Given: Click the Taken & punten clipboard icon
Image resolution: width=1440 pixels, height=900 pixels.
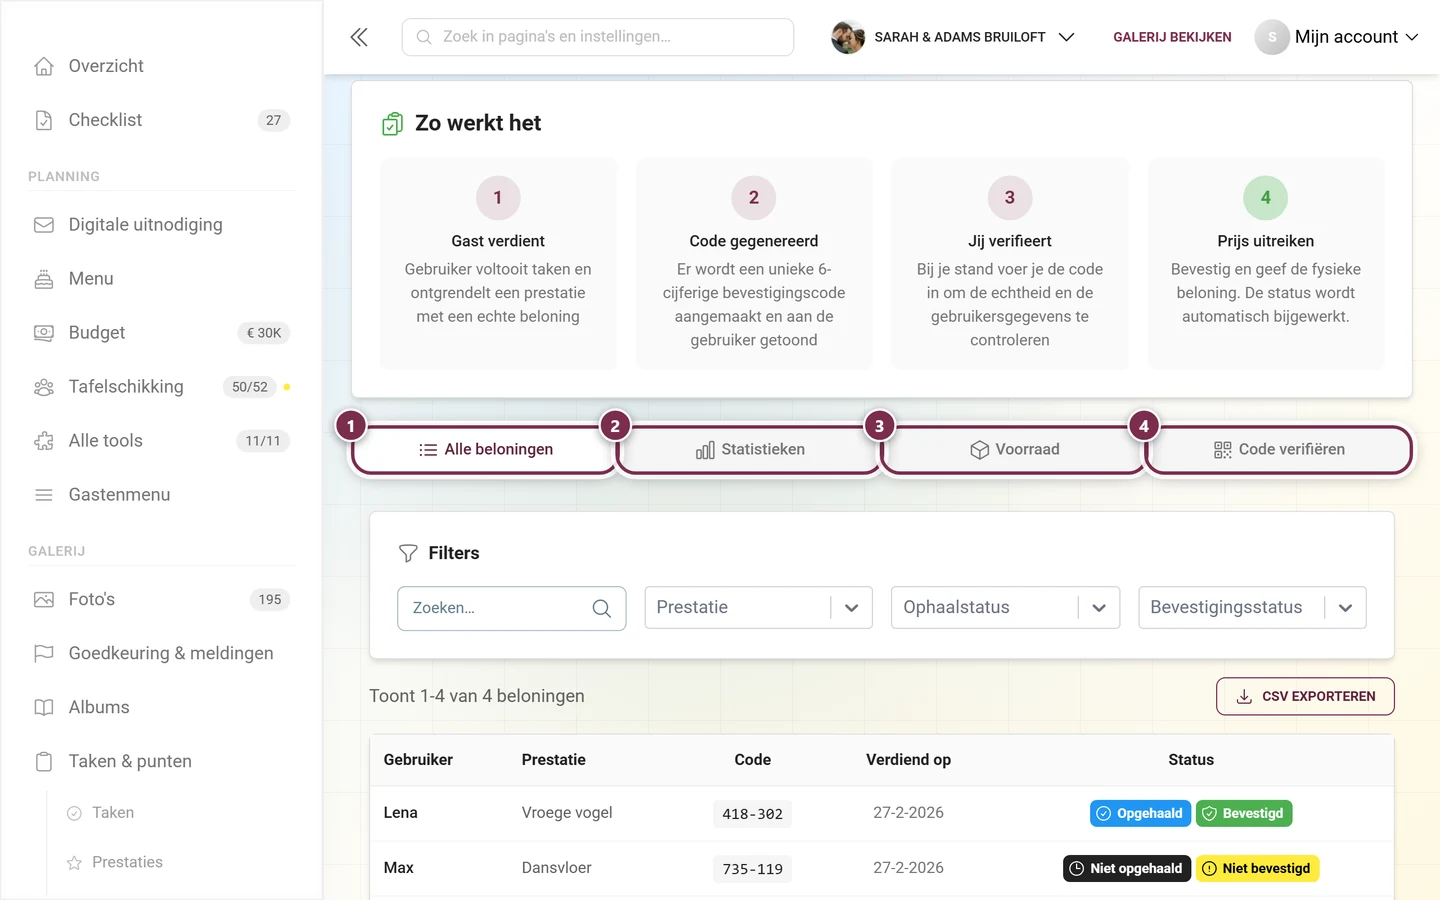Looking at the screenshot, I should [44, 762].
